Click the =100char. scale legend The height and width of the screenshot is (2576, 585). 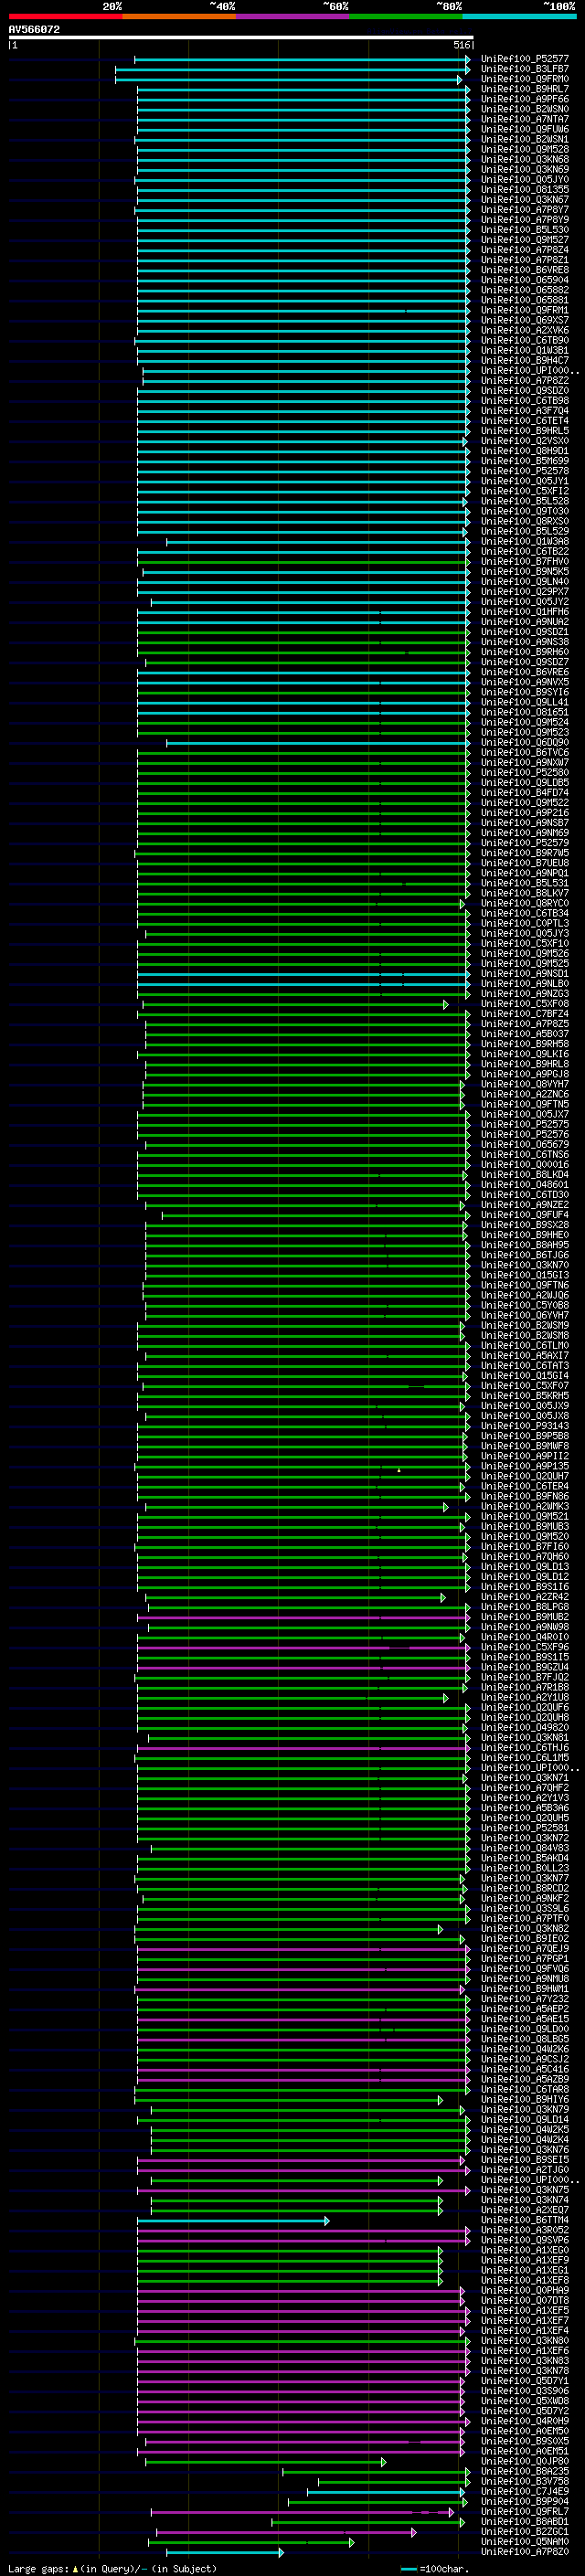(x=435, y=2569)
